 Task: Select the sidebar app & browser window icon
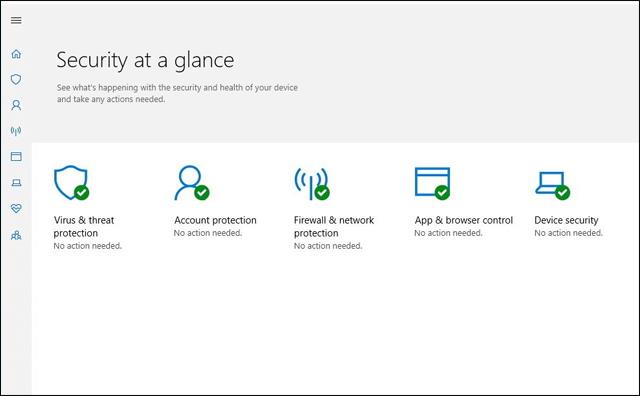pyautogui.click(x=16, y=156)
